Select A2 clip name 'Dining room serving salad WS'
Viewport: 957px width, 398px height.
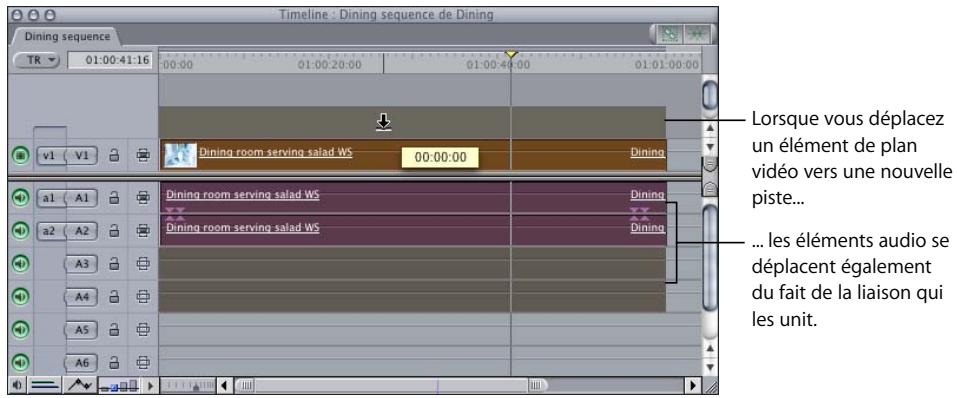point(242,227)
